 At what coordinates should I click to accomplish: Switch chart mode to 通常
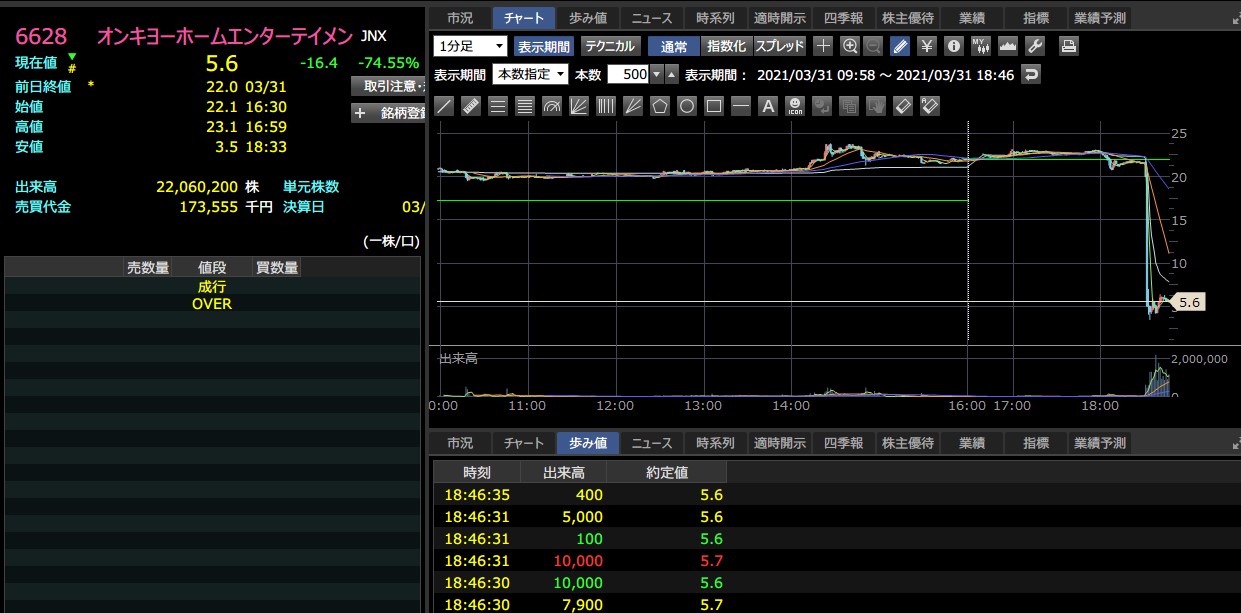(673, 46)
